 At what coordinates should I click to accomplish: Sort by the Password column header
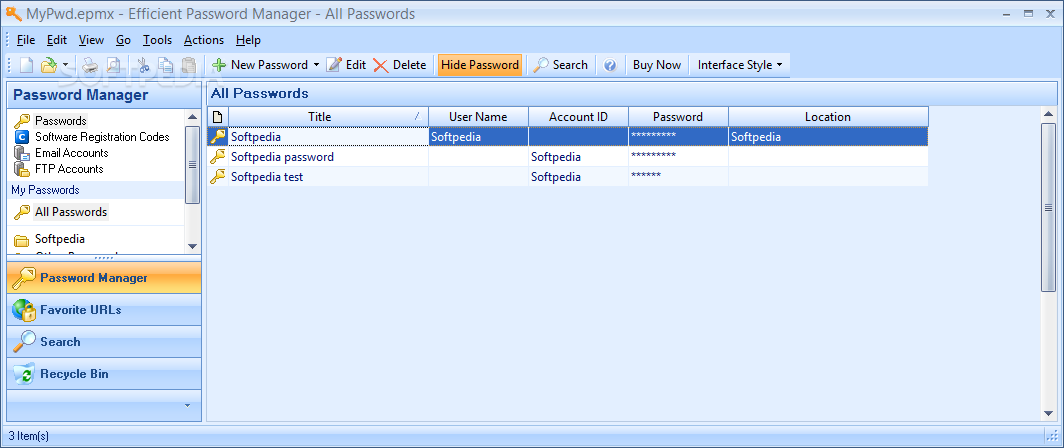click(x=678, y=117)
